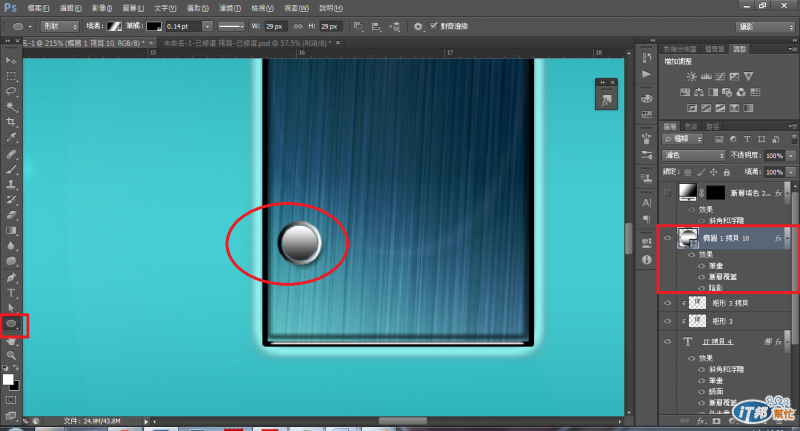
Task: Toggle the align edges checkbox
Action: click(x=434, y=26)
